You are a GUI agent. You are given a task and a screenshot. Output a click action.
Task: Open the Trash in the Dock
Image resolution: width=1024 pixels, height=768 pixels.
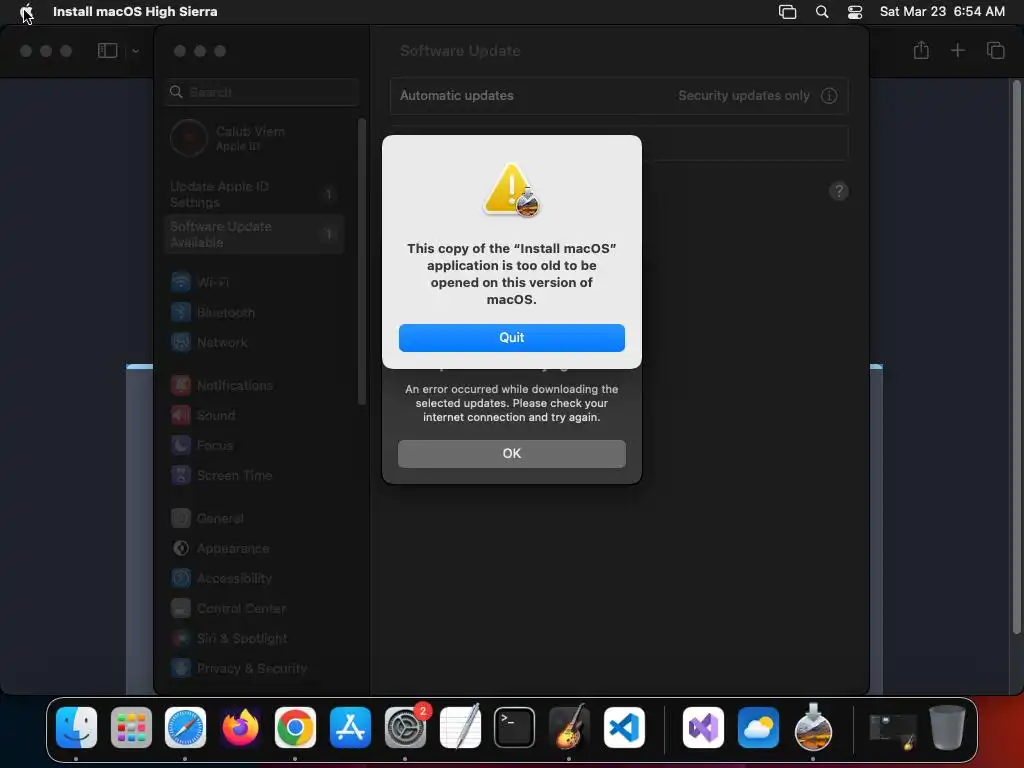point(948,728)
